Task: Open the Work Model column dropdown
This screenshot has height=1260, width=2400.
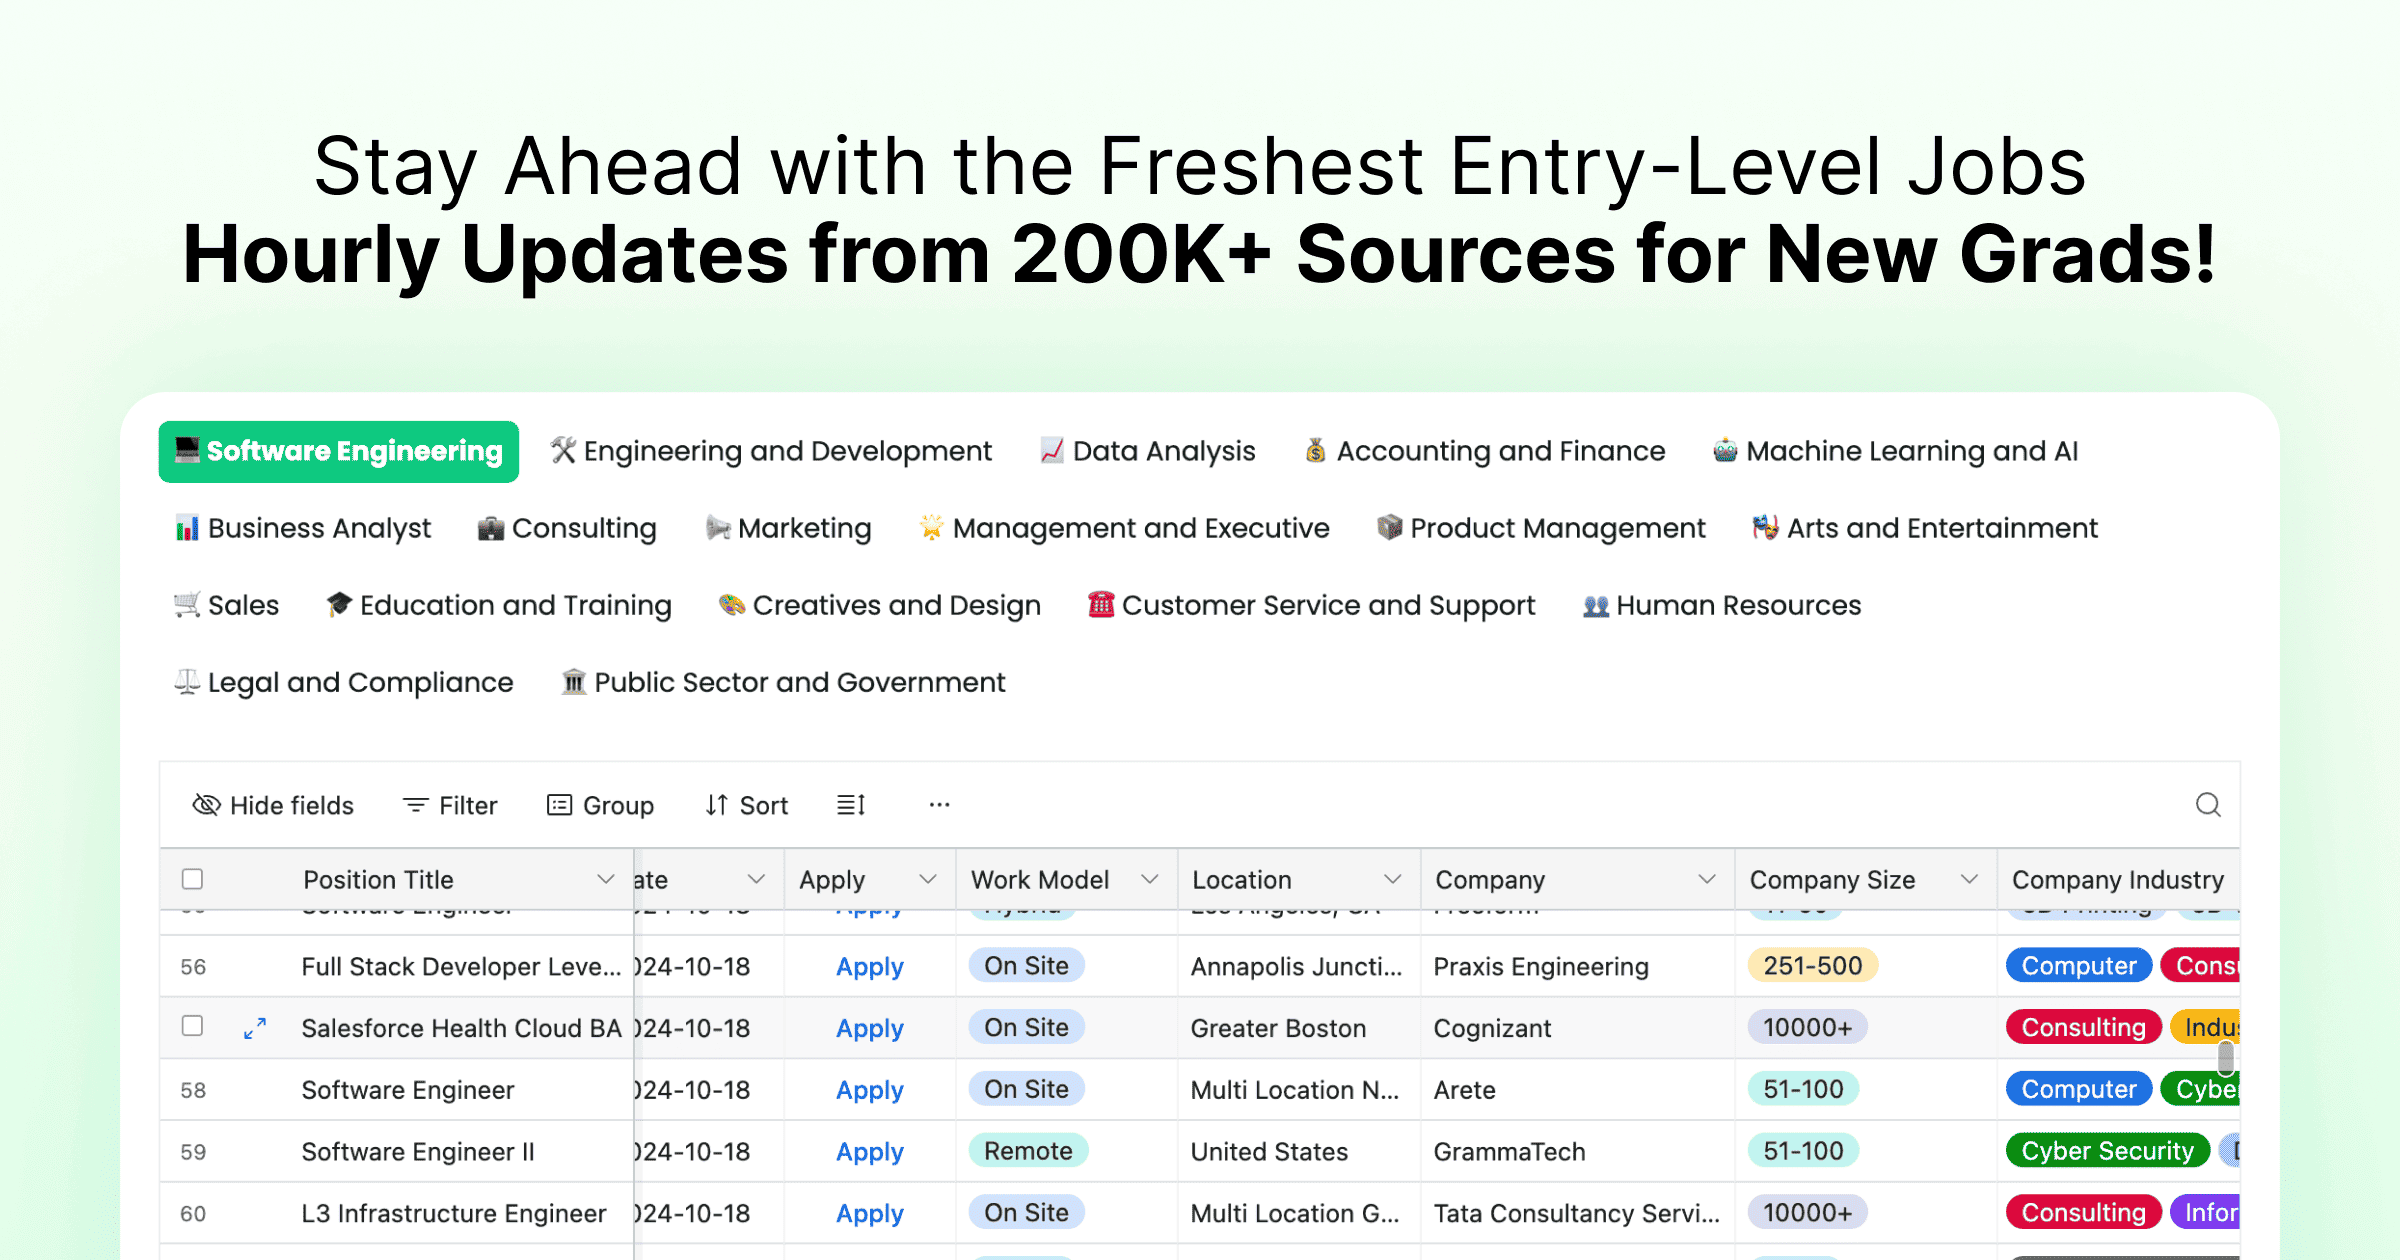Action: tap(1148, 879)
